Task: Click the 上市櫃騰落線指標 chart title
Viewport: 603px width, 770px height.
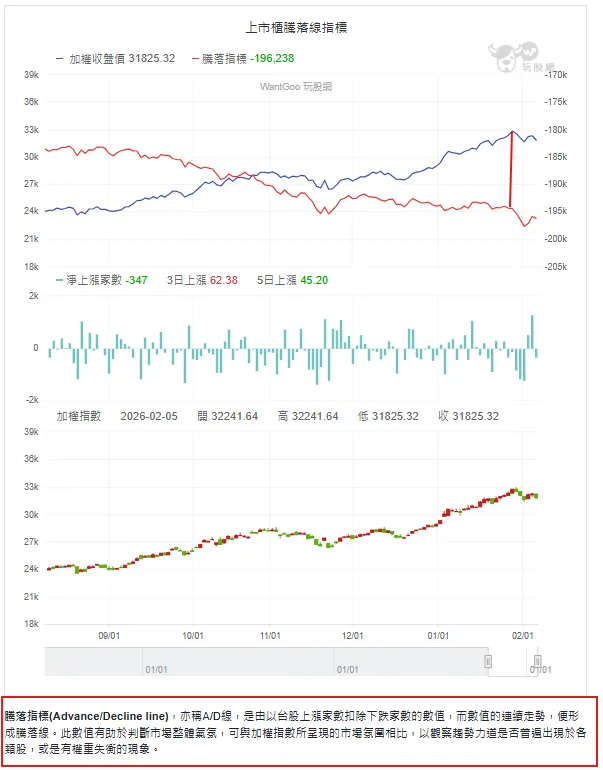Action: click(x=297, y=27)
